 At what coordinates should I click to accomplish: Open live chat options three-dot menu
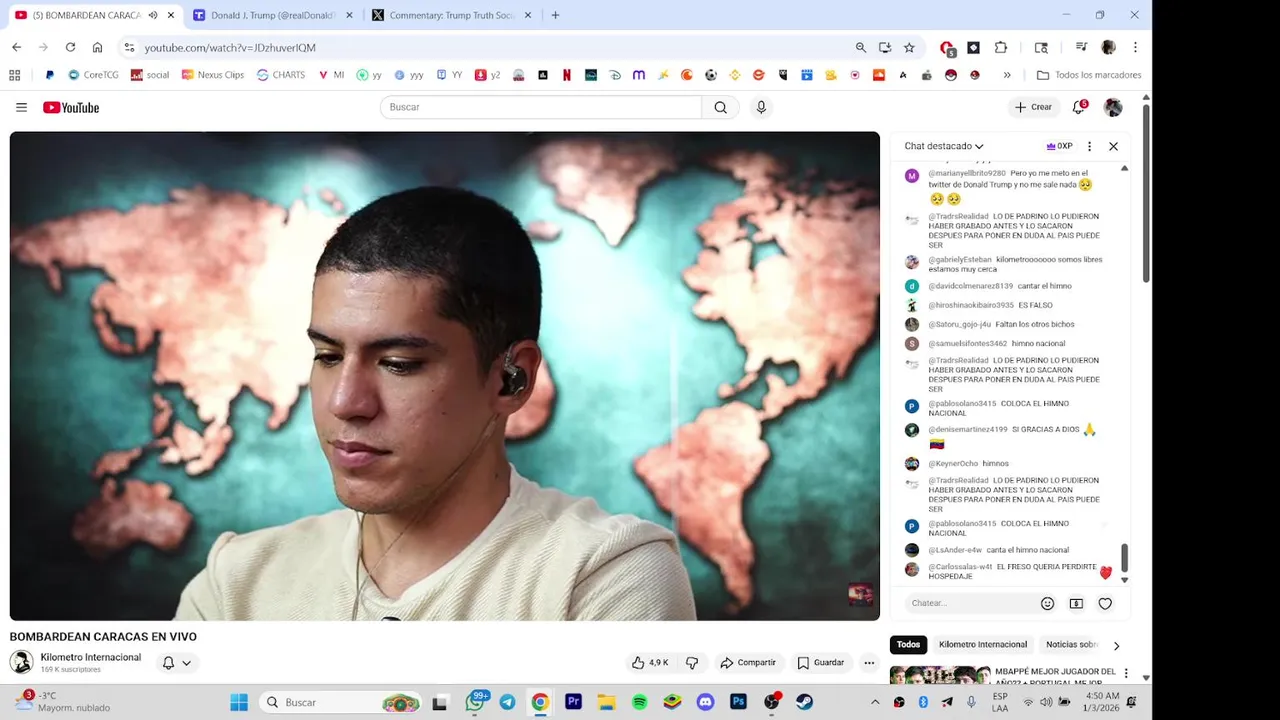[1089, 146]
